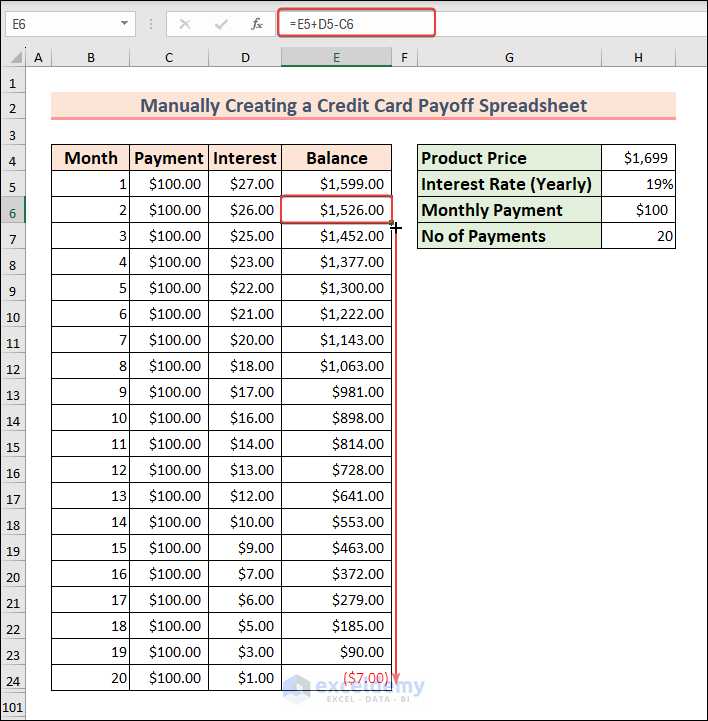708x721 pixels.
Task: Select the interest cell '$14.00'
Action: tap(245, 444)
